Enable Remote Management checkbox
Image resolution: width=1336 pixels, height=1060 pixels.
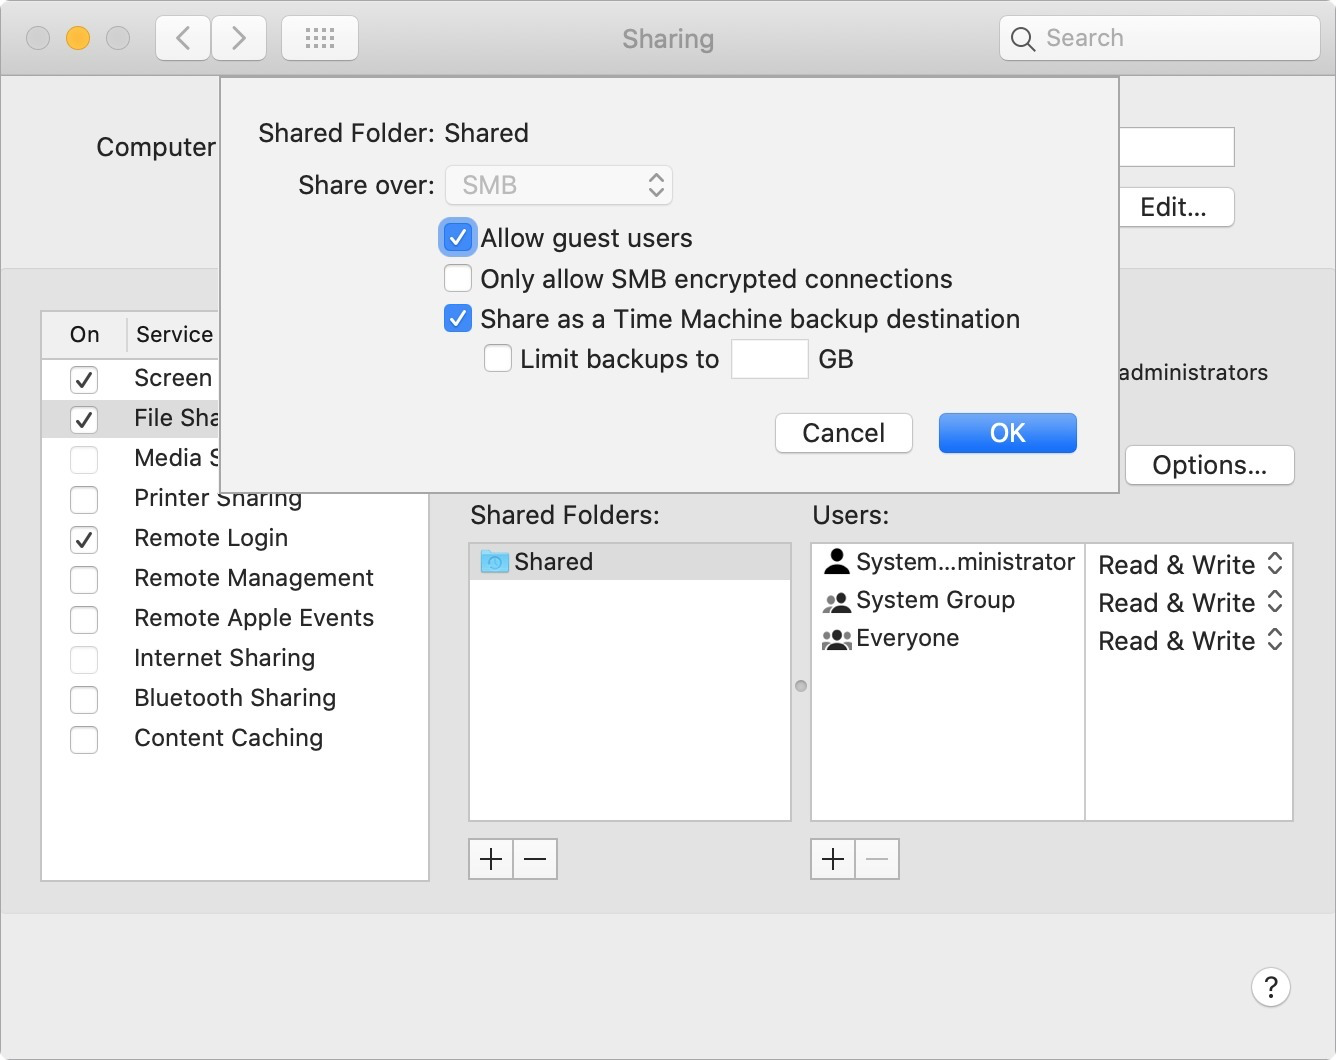pos(84,579)
